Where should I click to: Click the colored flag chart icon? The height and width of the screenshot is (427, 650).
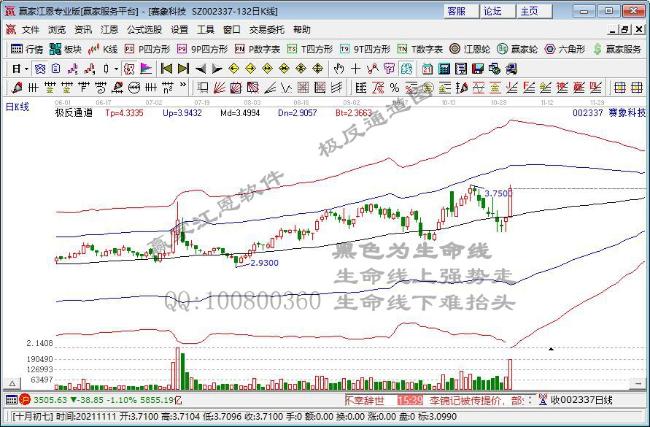click(146, 69)
